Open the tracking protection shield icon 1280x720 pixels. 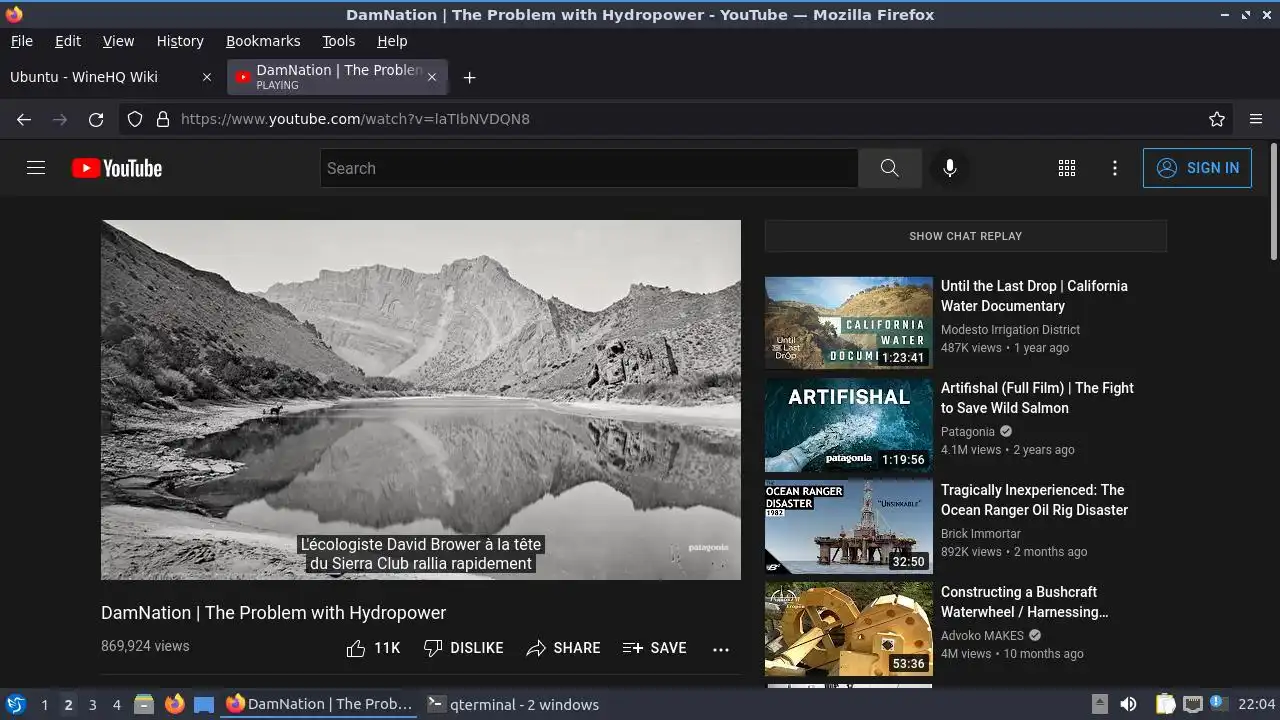point(135,119)
